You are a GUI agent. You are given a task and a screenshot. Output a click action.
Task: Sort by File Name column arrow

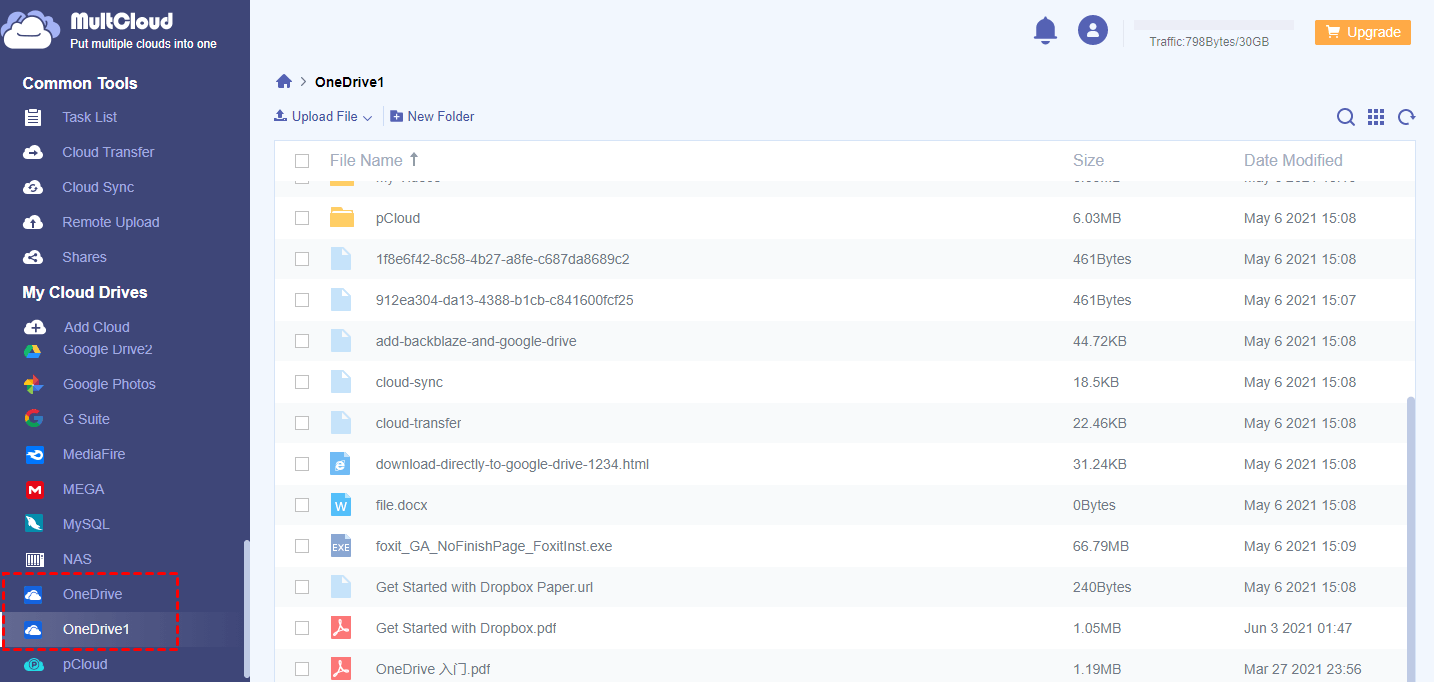click(414, 160)
